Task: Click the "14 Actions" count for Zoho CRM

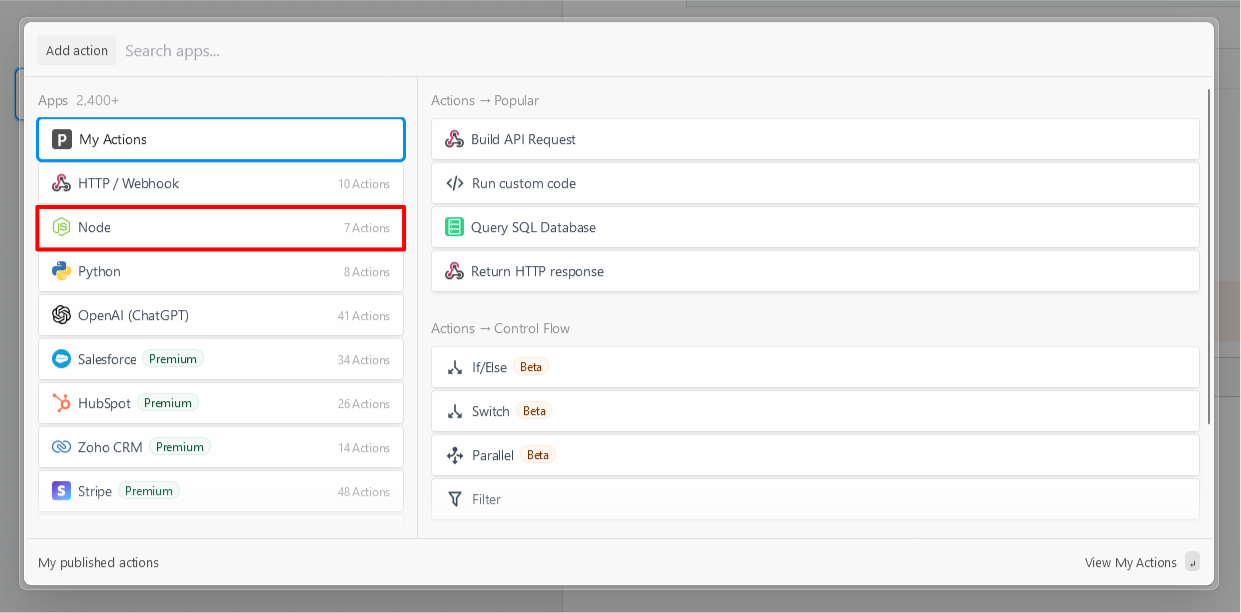Action: pos(364,448)
